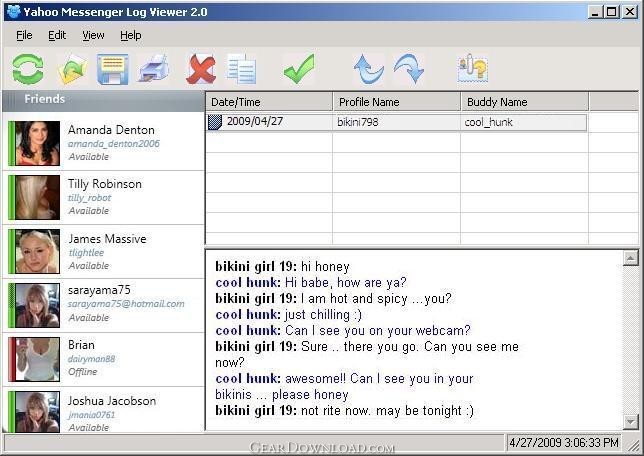The image size is (644, 456).
Task: Click email sarayama75@hotmail.com
Action: [126, 304]
